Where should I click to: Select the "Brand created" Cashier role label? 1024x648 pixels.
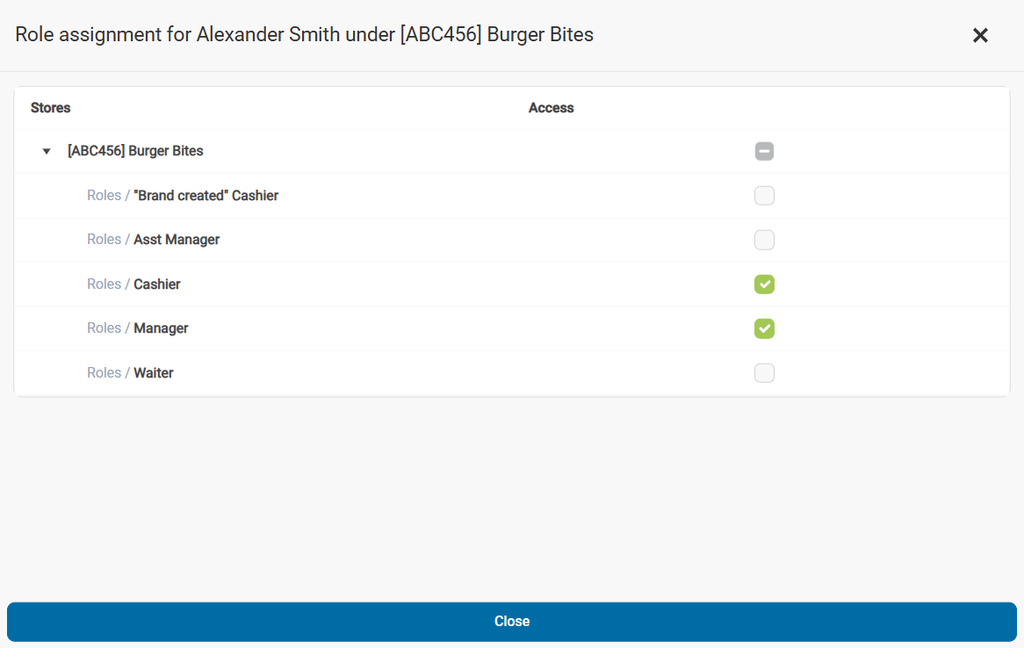pyautogui.click(x=206, y=196)
